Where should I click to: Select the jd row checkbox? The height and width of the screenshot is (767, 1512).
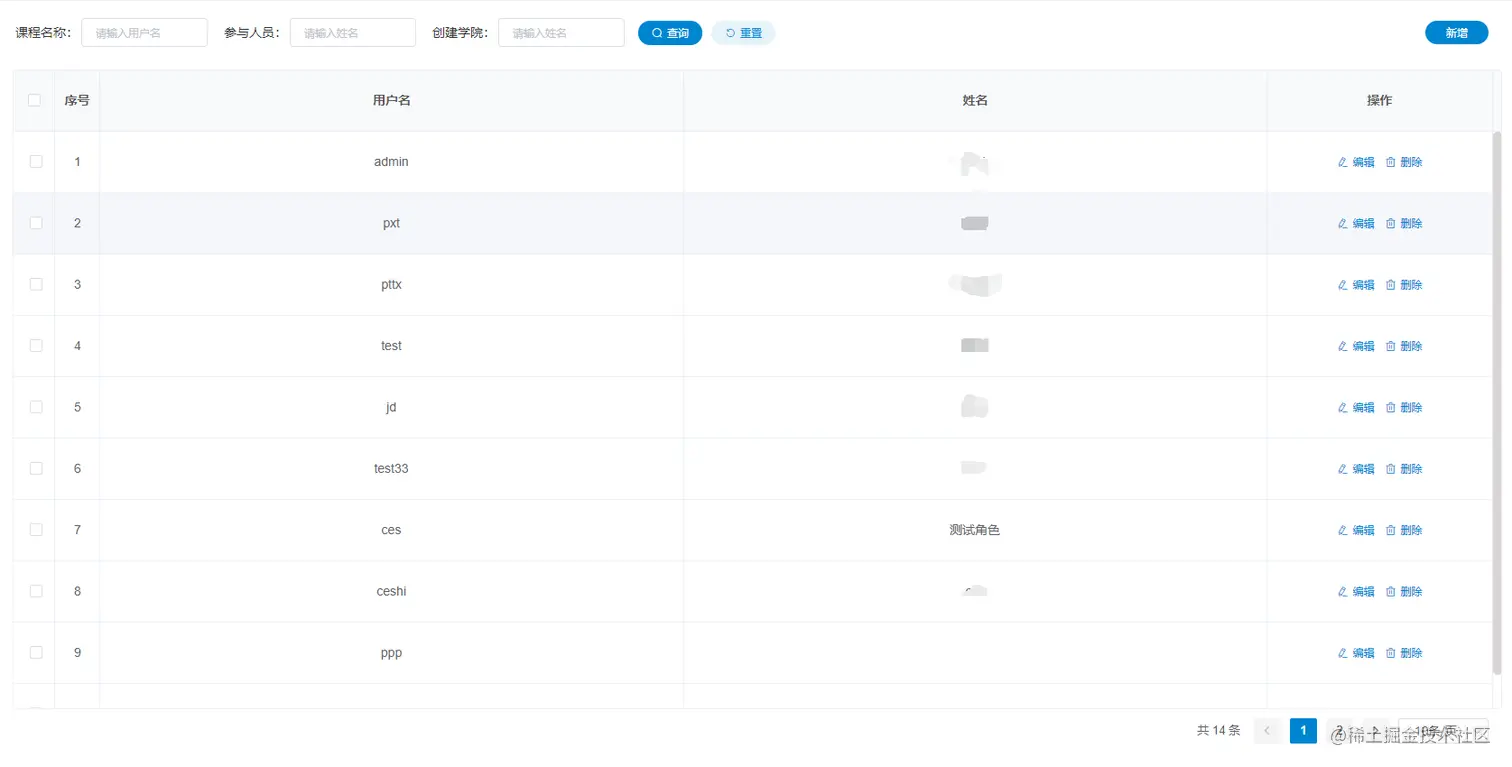(36, 406)
